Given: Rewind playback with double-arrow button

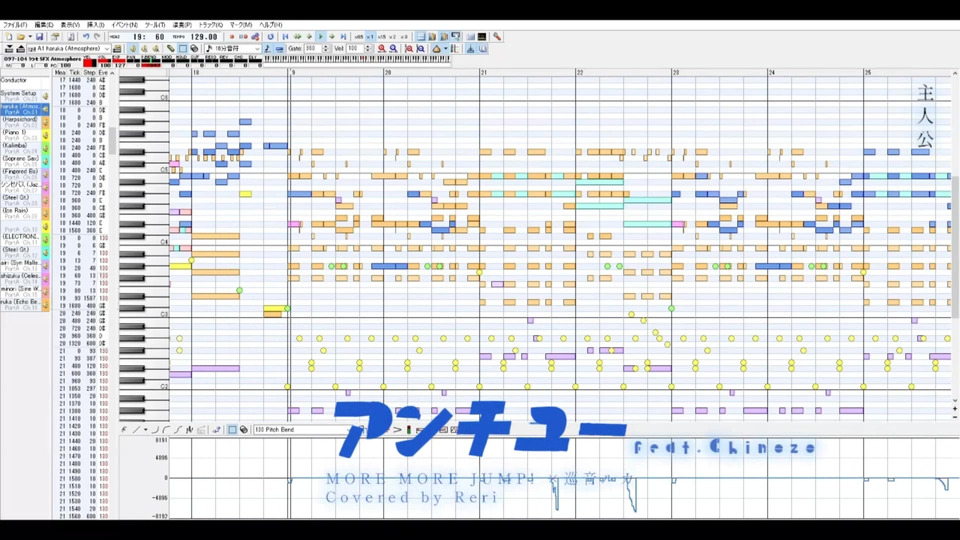Looking at the screenshot, I should [x=297, y=37].
